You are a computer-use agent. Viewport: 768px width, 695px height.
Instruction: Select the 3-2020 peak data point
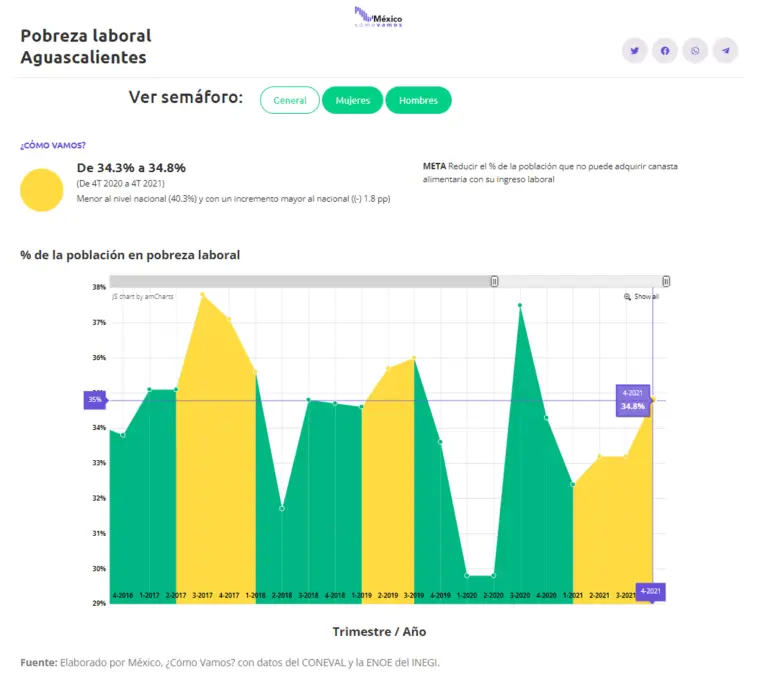[520, 305]
